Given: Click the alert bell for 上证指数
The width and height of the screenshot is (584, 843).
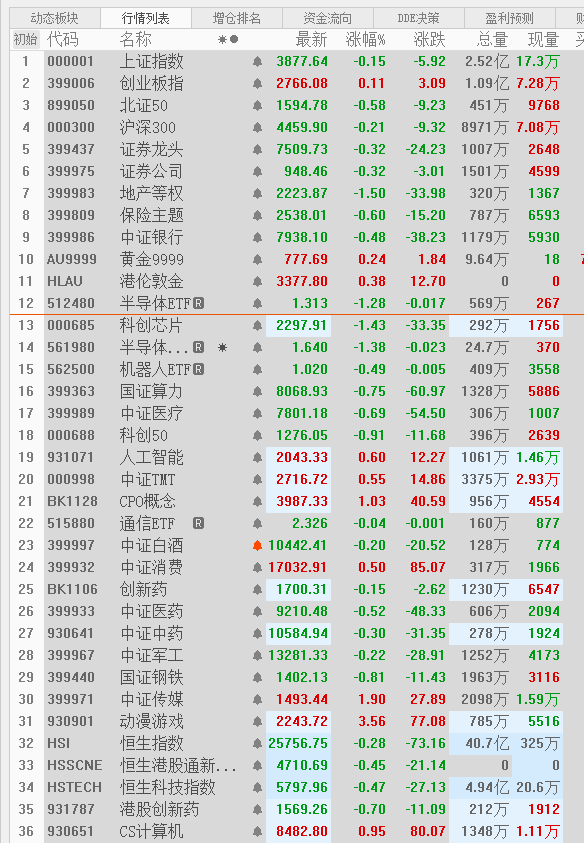Looking at the screenshot, I should (x=257, y=61).
